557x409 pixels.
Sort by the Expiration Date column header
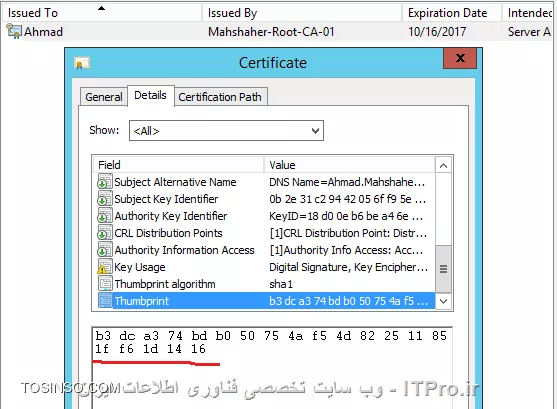452,13
